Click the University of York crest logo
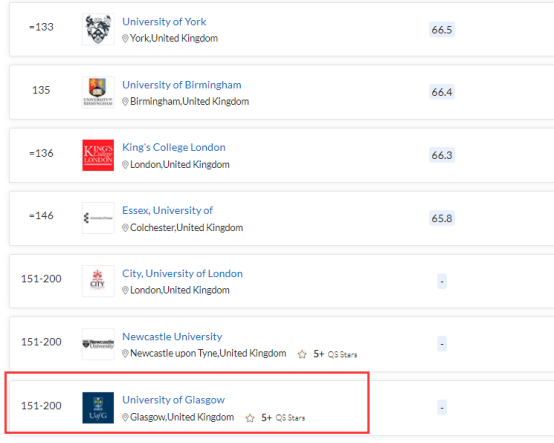Viewport: 554px width, 443px height. pyautogui.click(x=98, y=29)
